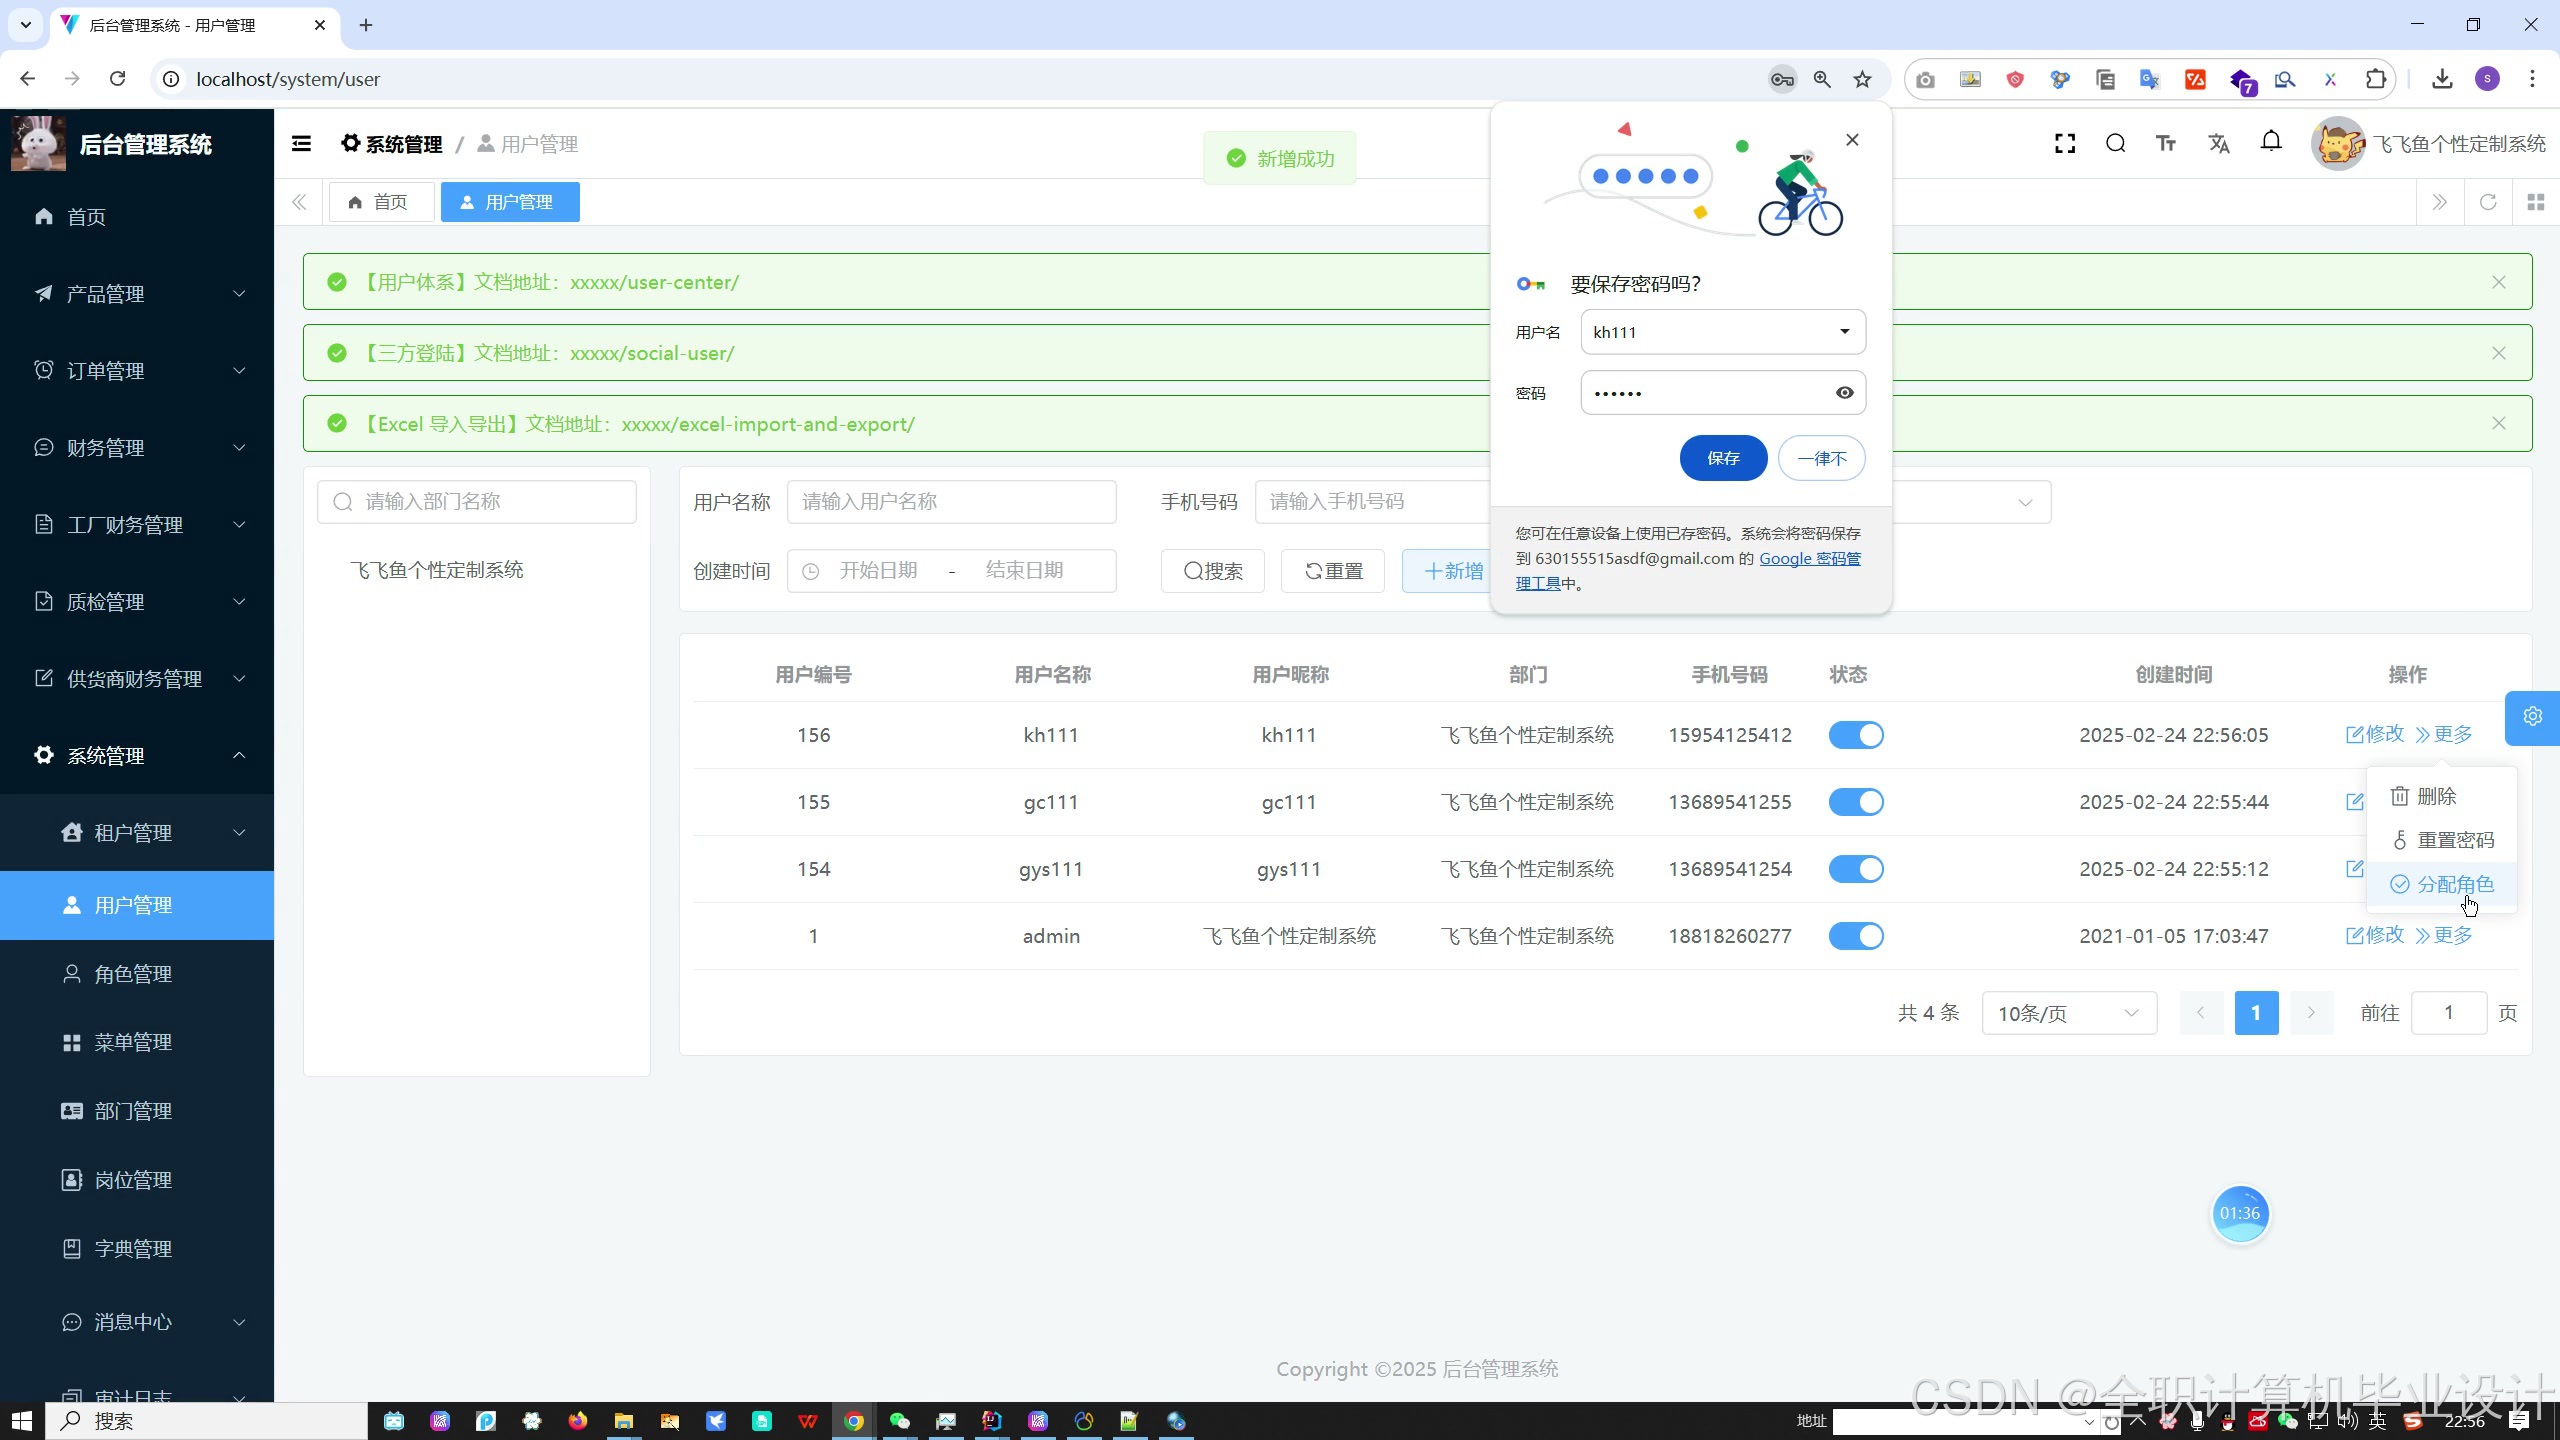Click the refresh tab icon near tab bar

pos(2488,202)
